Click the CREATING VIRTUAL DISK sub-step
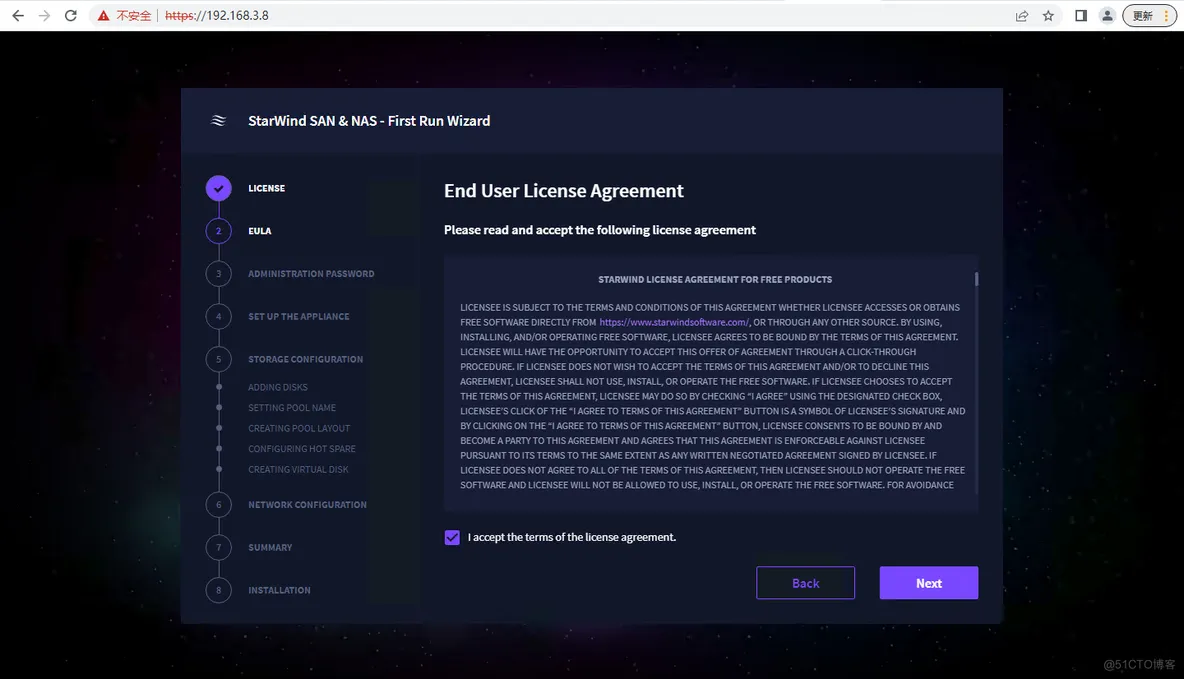The height and width of the screenshot is (679, 1184). tap(298, 469)
